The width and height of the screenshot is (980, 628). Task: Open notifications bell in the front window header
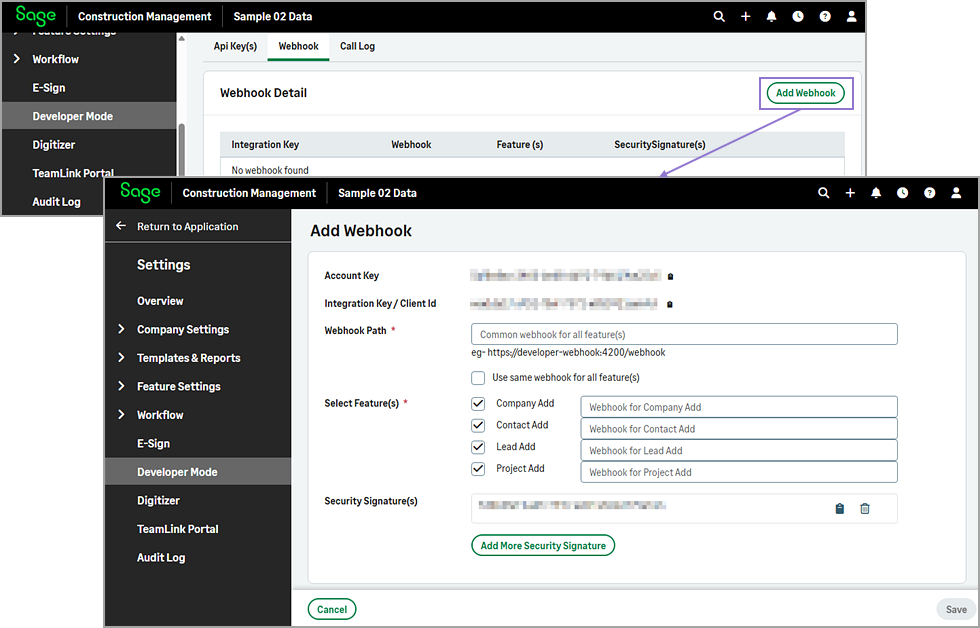(x=876, y=193)
